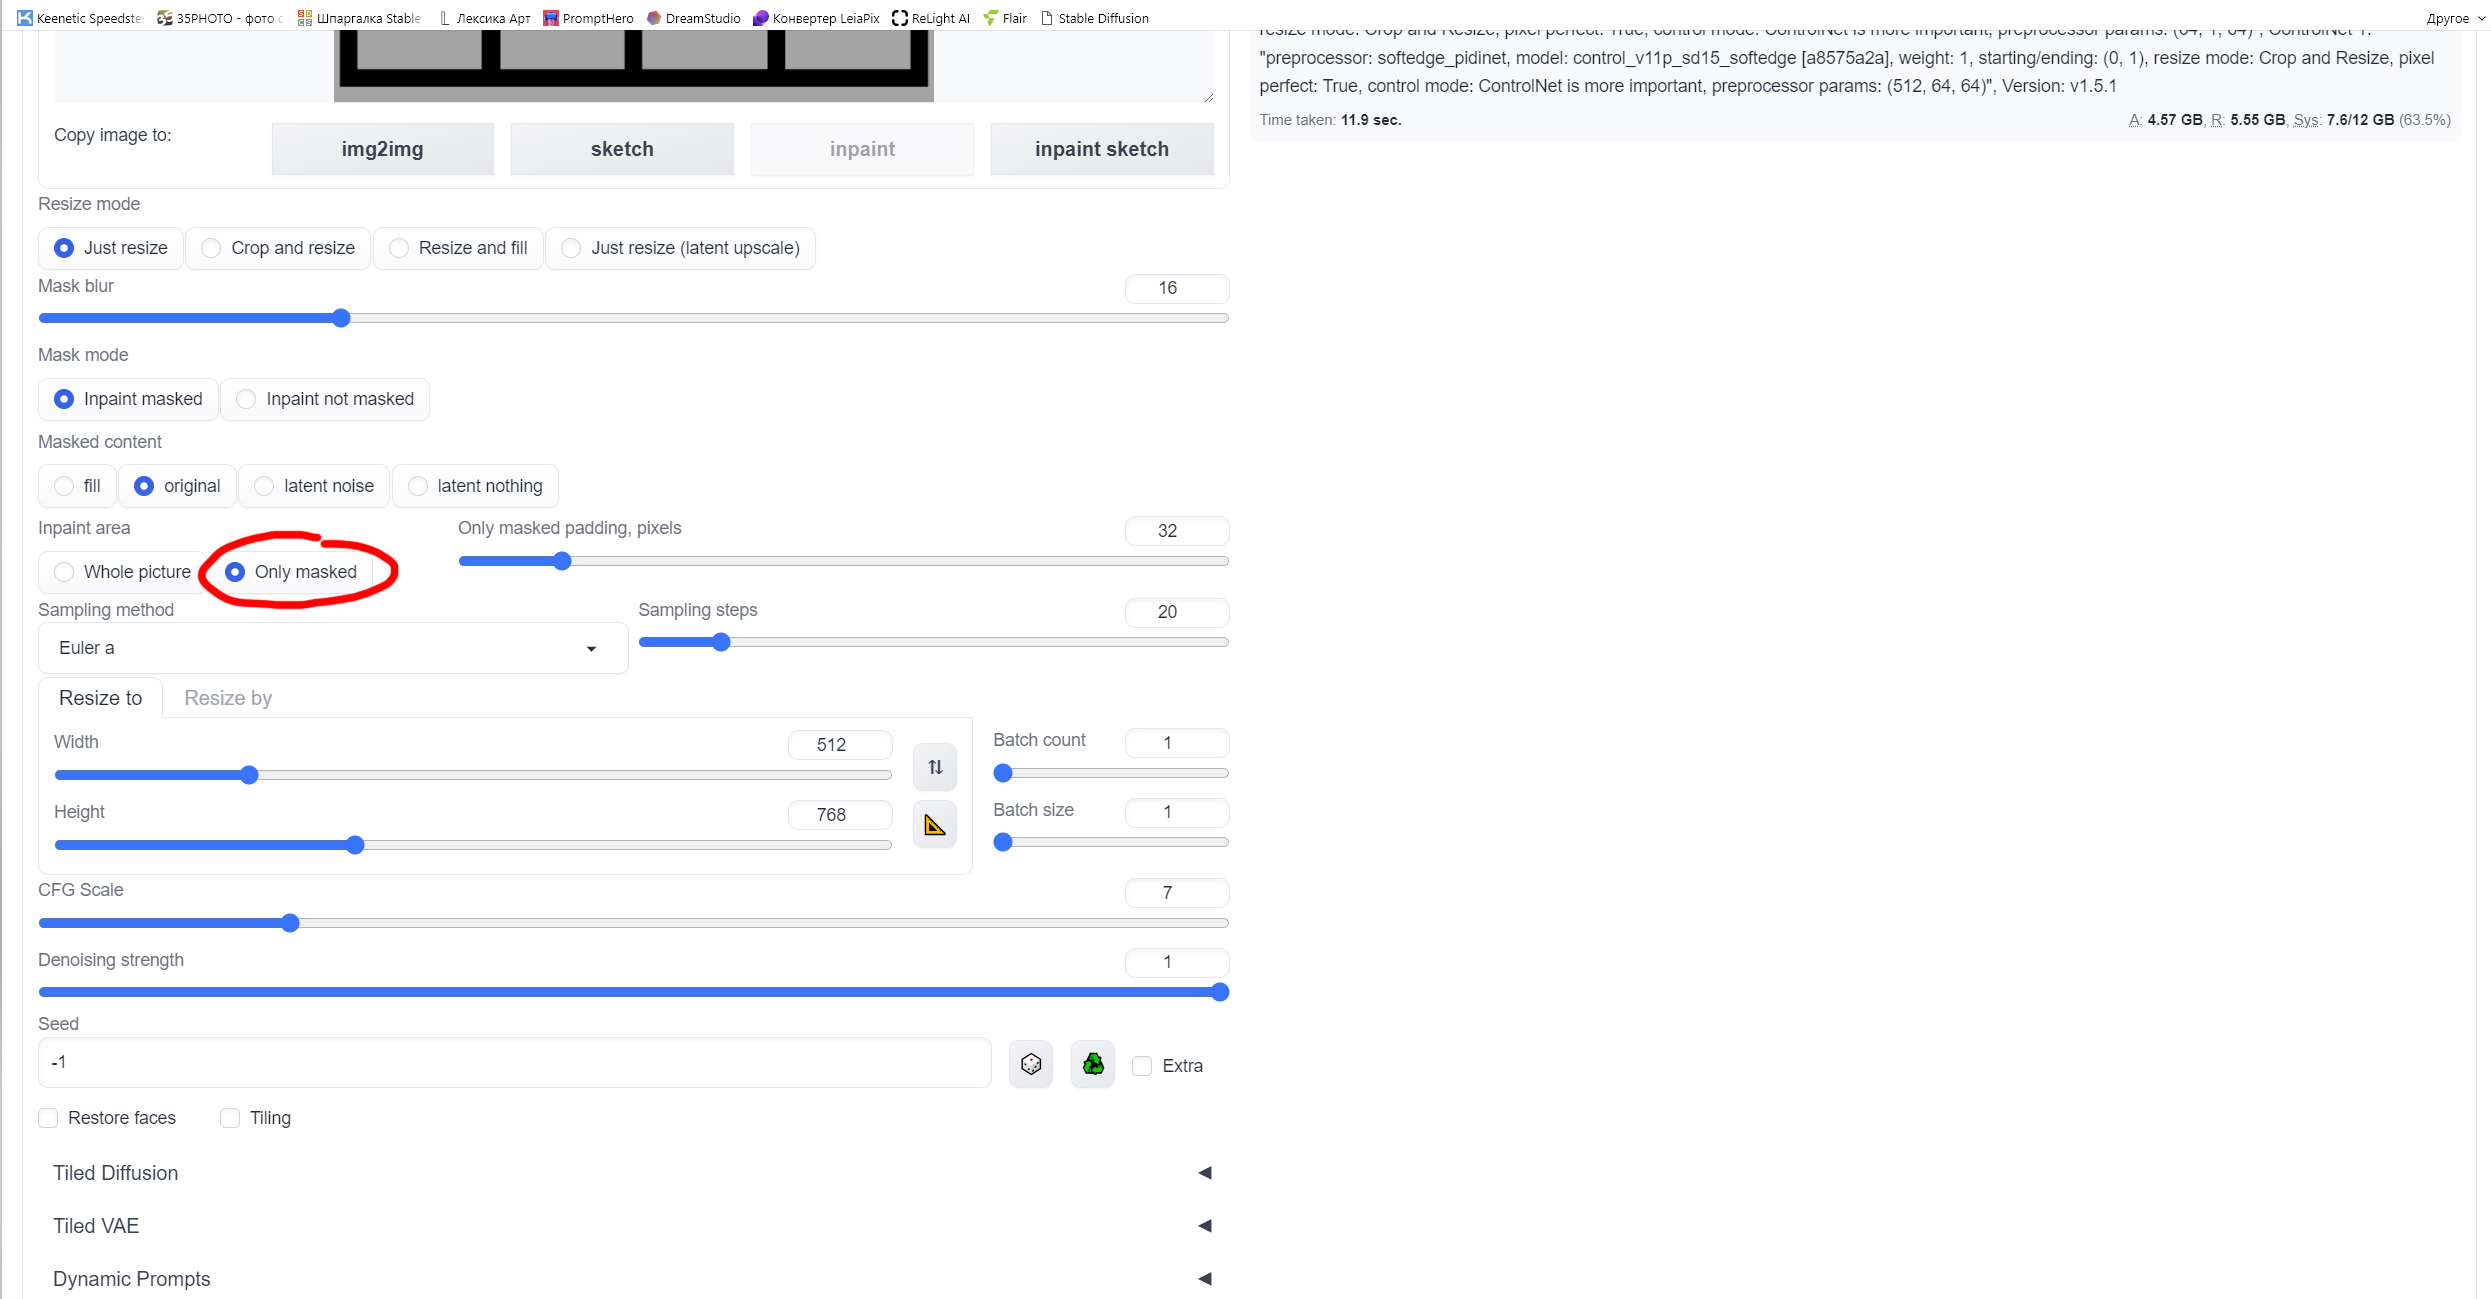Viewport: 2491px width, 1299px height.
Task: Copy image to inpaint sketch
Action: (x=1101, y=148)
